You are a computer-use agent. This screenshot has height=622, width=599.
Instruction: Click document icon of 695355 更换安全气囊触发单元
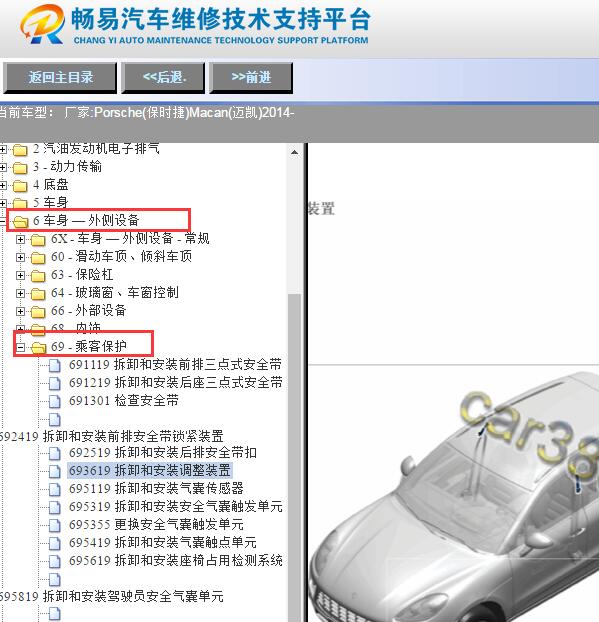tap(55, 525)
